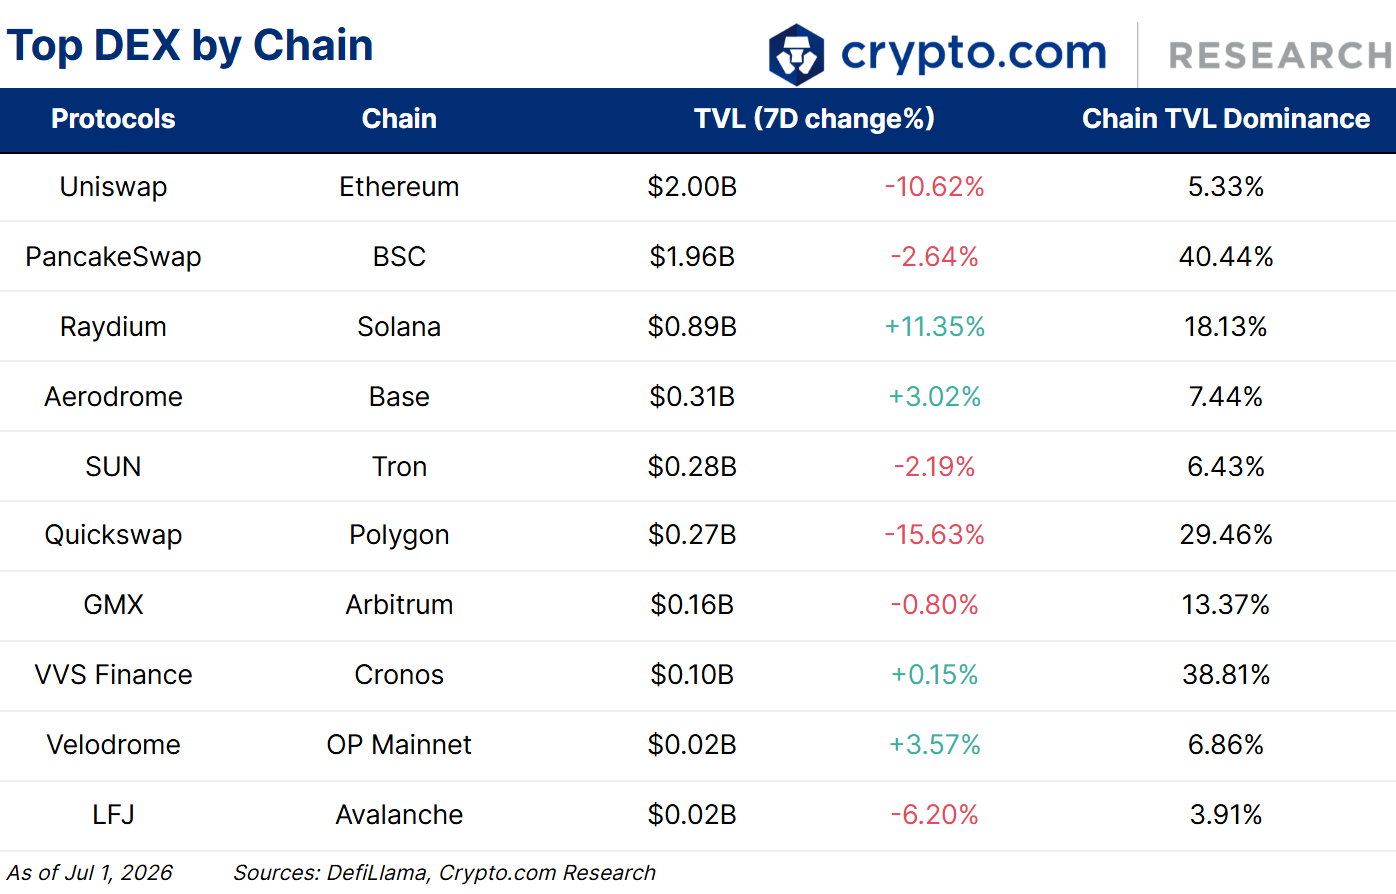Click the +11.35% change value
Screen dimensions: 1396x894
coord(935,327)
